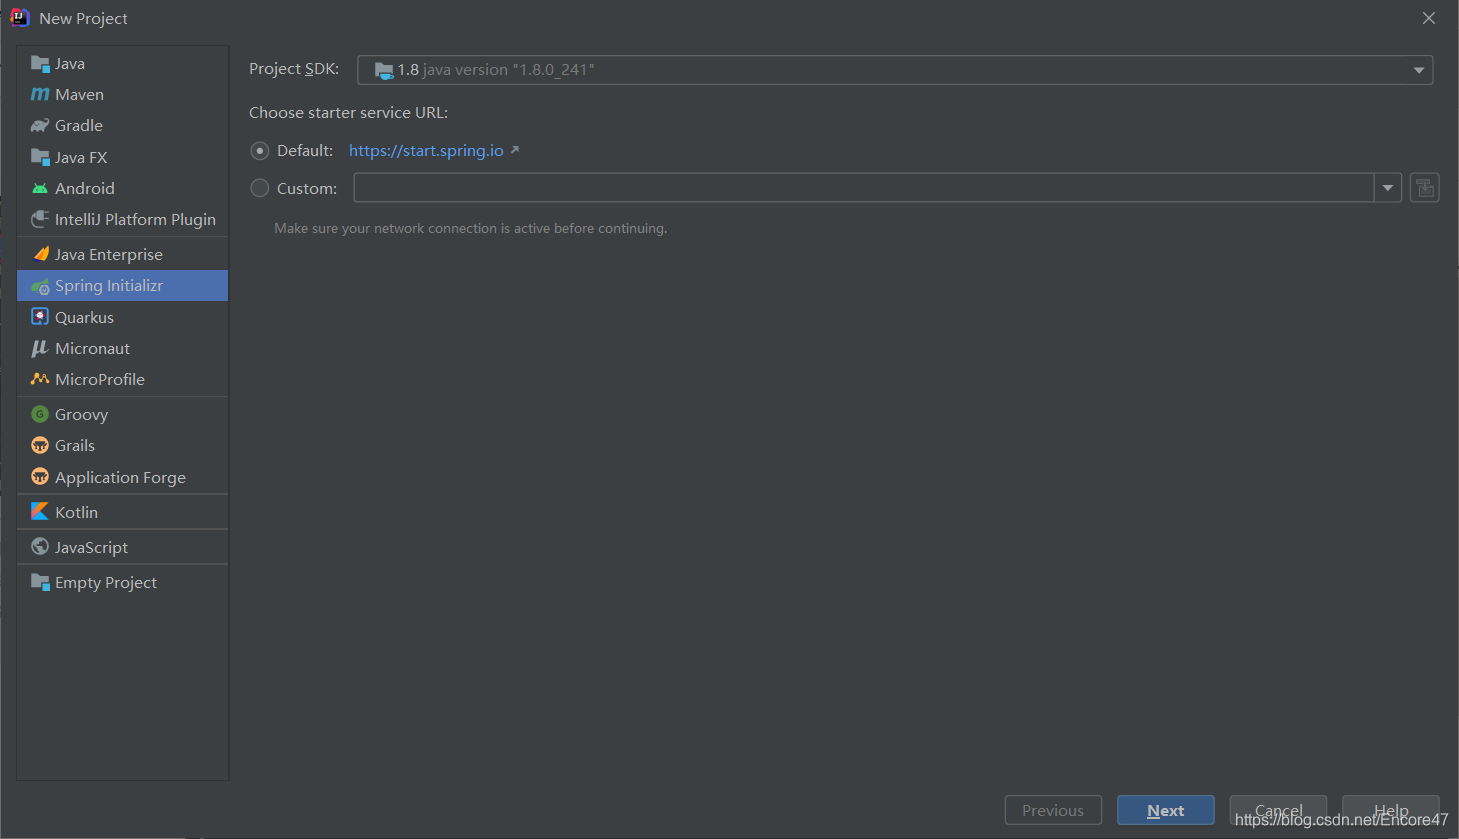Select Quarkus entry

[123, 317]
